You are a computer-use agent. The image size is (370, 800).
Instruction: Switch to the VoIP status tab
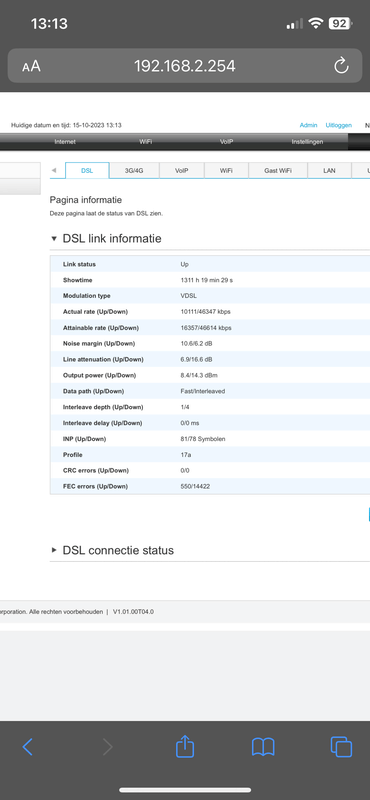[182, 171]
